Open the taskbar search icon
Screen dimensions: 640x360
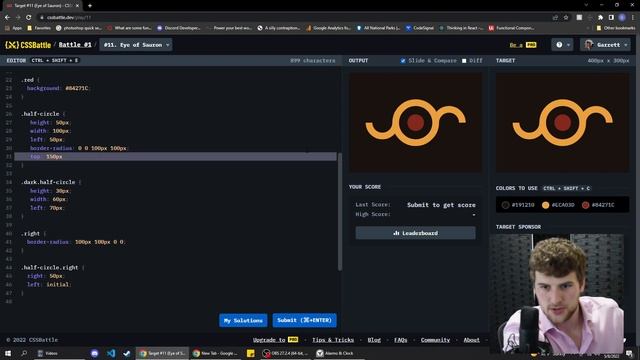point(24,353)
